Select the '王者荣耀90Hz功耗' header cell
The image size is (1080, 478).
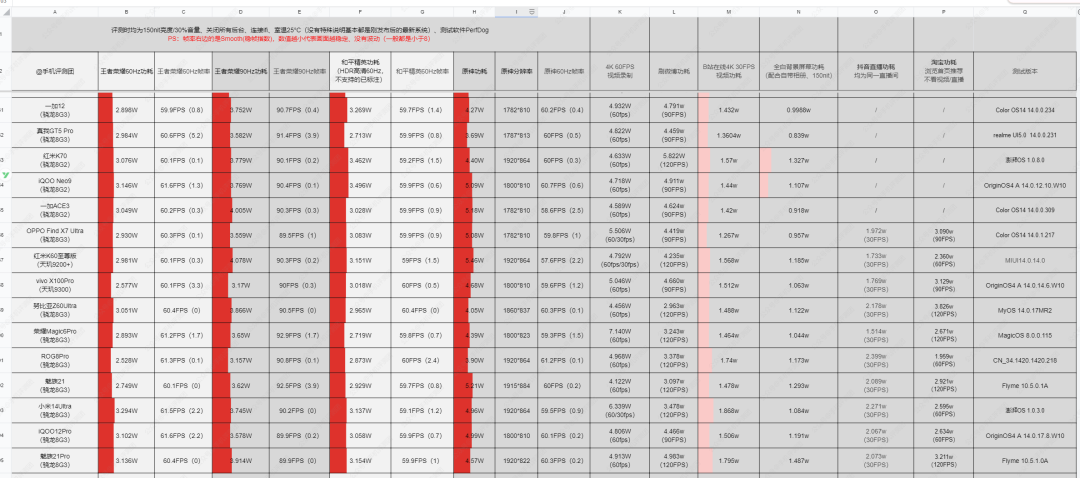click(240, 71)
